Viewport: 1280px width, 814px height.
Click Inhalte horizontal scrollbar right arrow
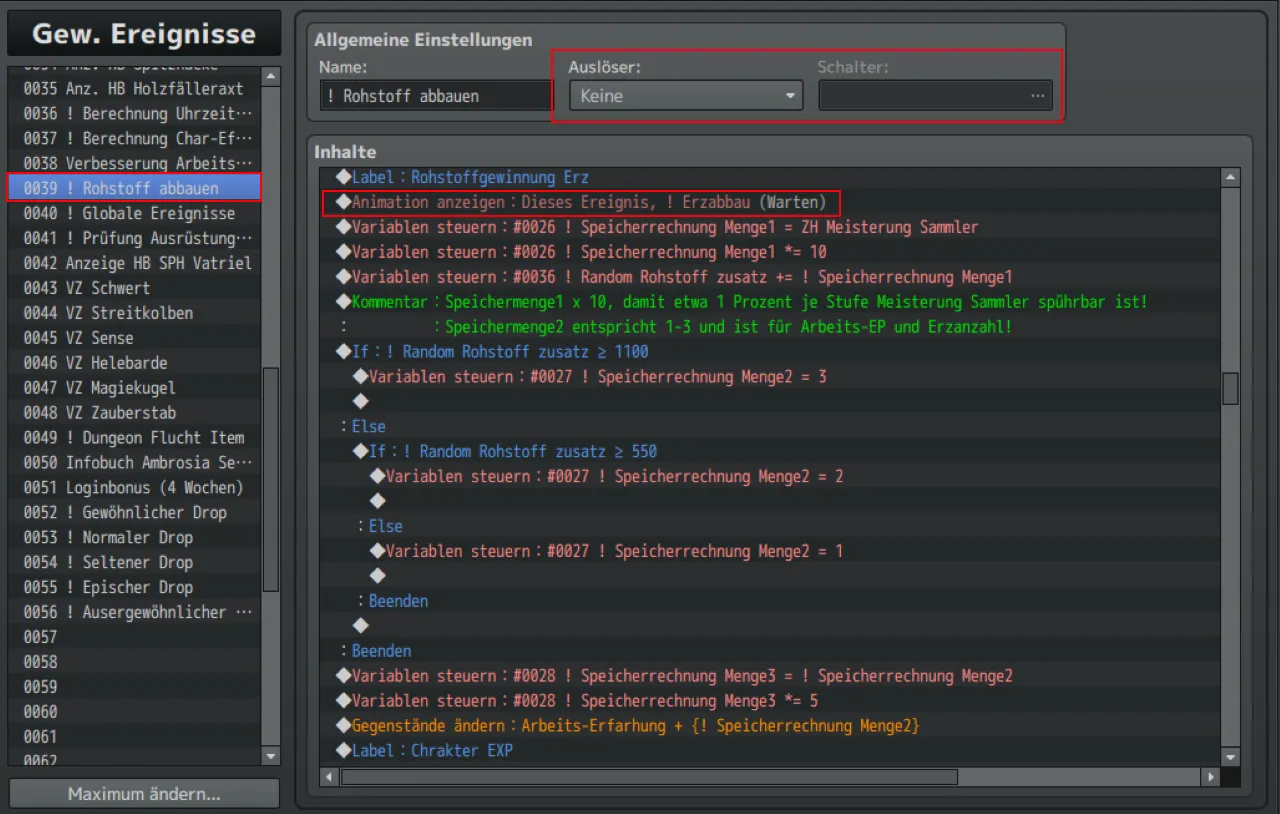1212,777
